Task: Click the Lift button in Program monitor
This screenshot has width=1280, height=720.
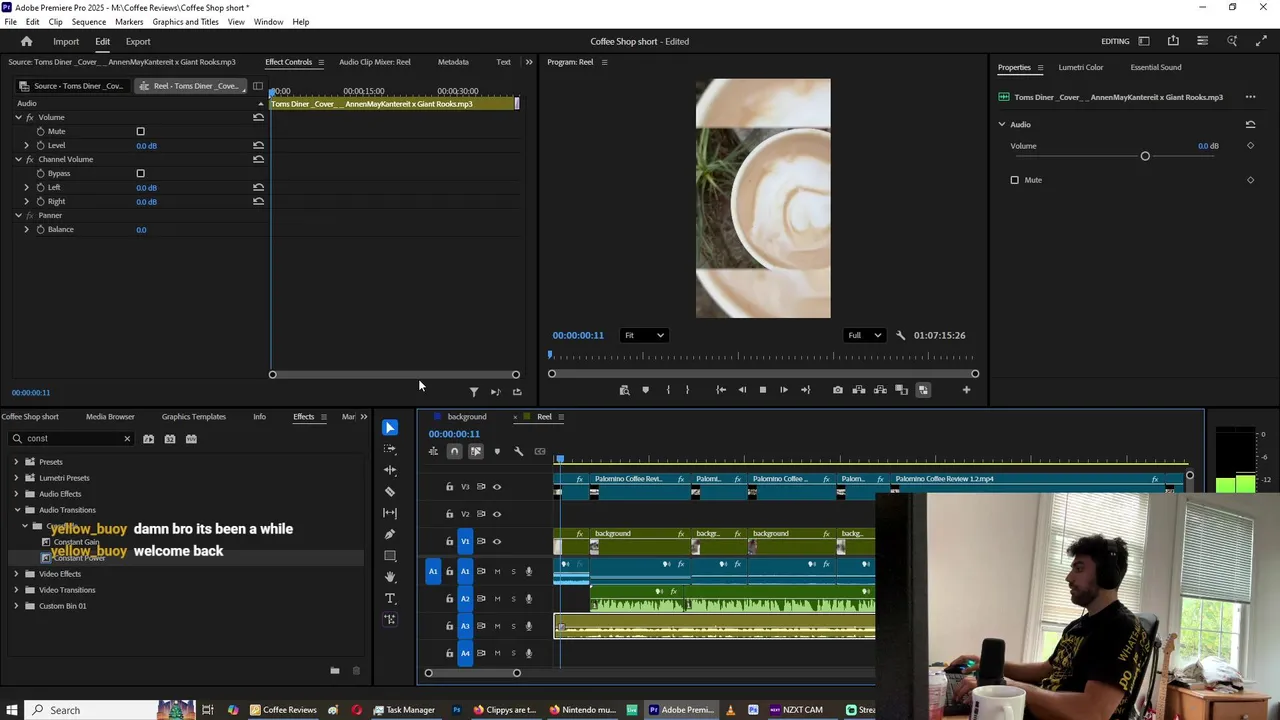Action: pyautogui.click(x=859, y=390)
